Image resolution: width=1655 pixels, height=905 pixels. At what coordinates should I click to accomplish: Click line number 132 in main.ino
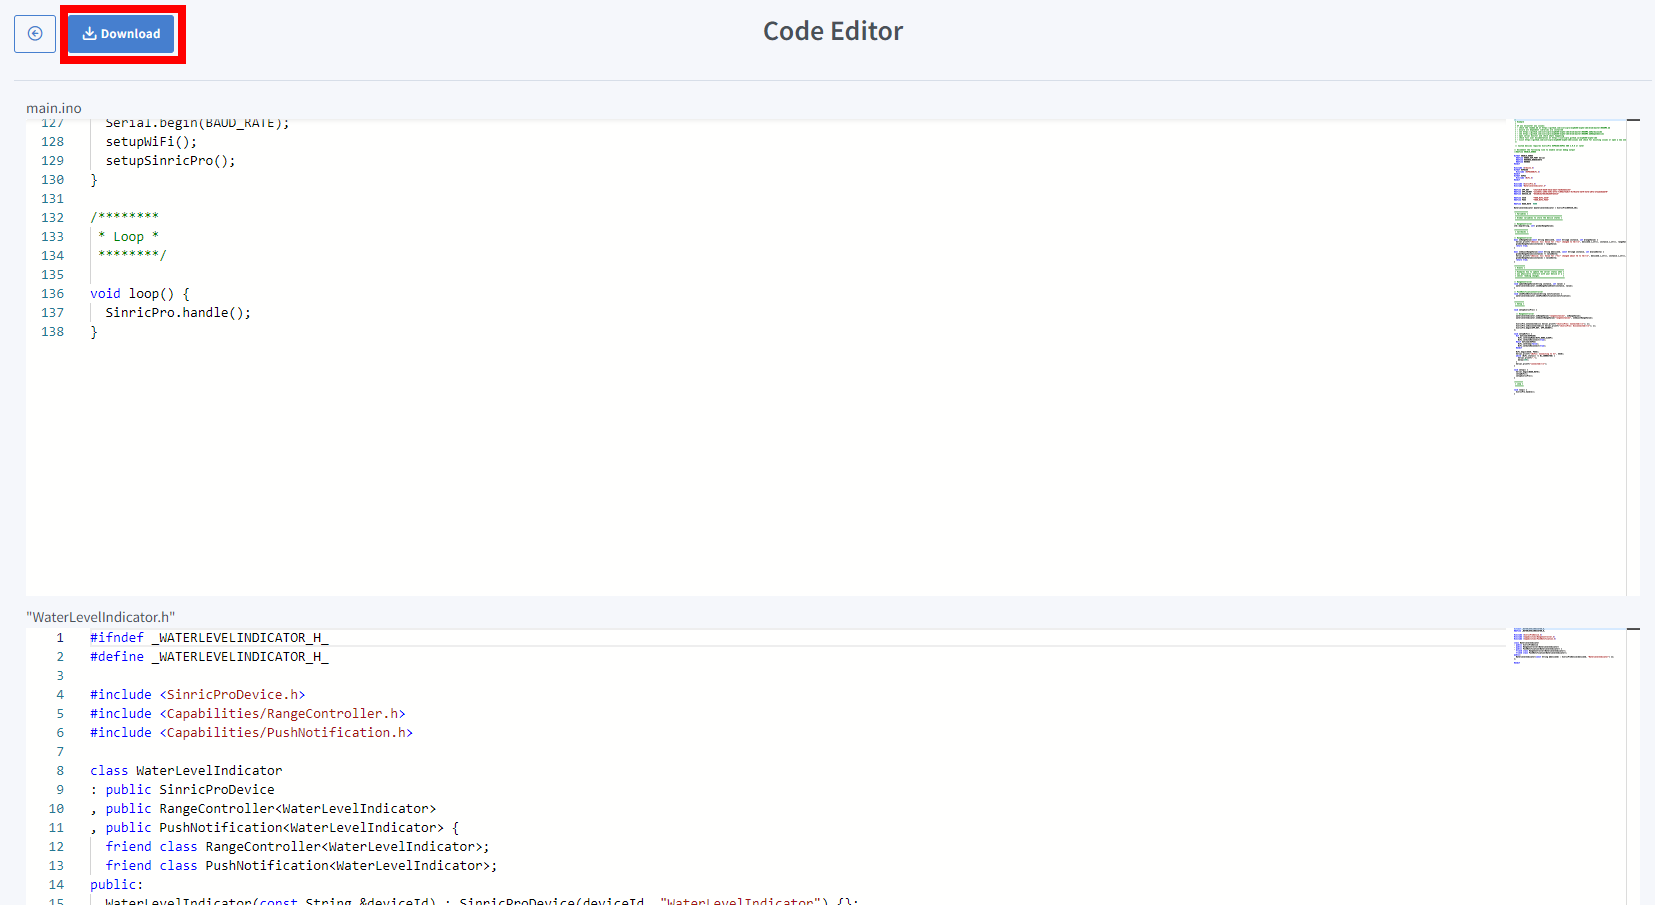click(52, 218)
